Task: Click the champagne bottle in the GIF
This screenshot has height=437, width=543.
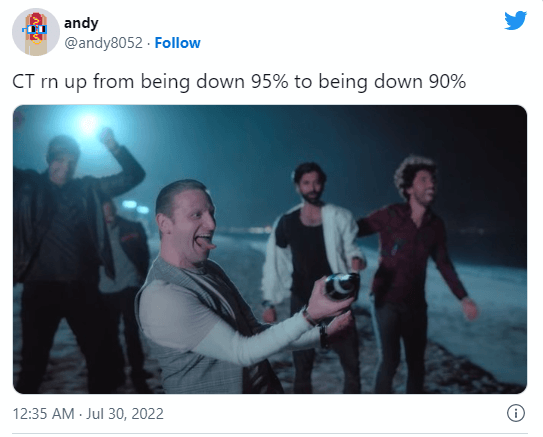Action: (342, 286)
